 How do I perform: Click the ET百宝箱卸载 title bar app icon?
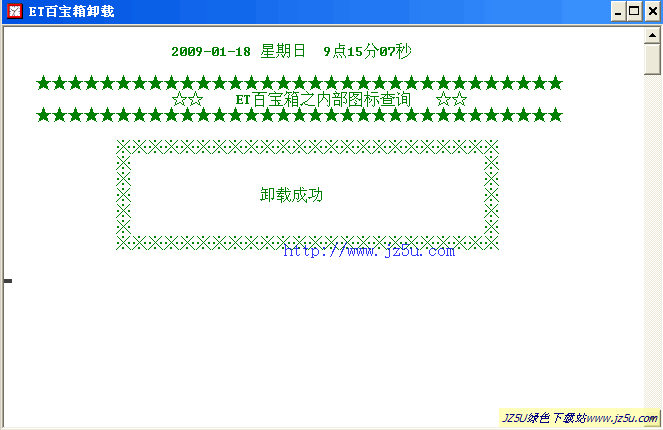click(x=15, y=11)
